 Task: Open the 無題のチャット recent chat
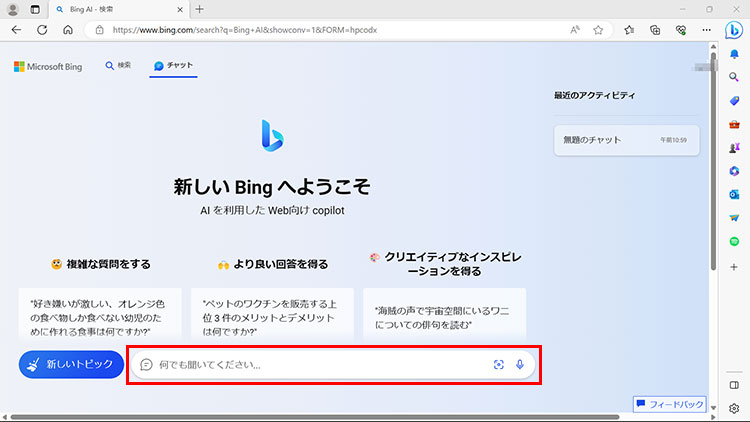[x=627, y=140]
